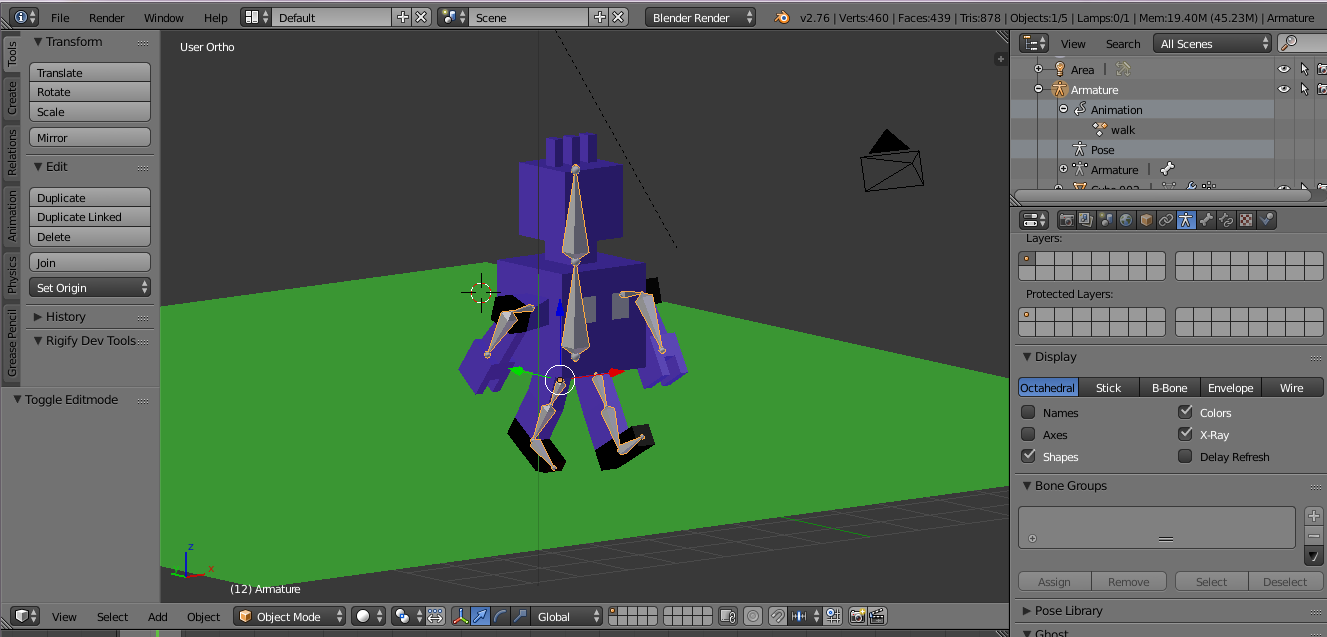The height and width of the screenshot is (637, 1327).
Task: Open the Window menu
Action: pyautogui.click(x=163, y=17)
